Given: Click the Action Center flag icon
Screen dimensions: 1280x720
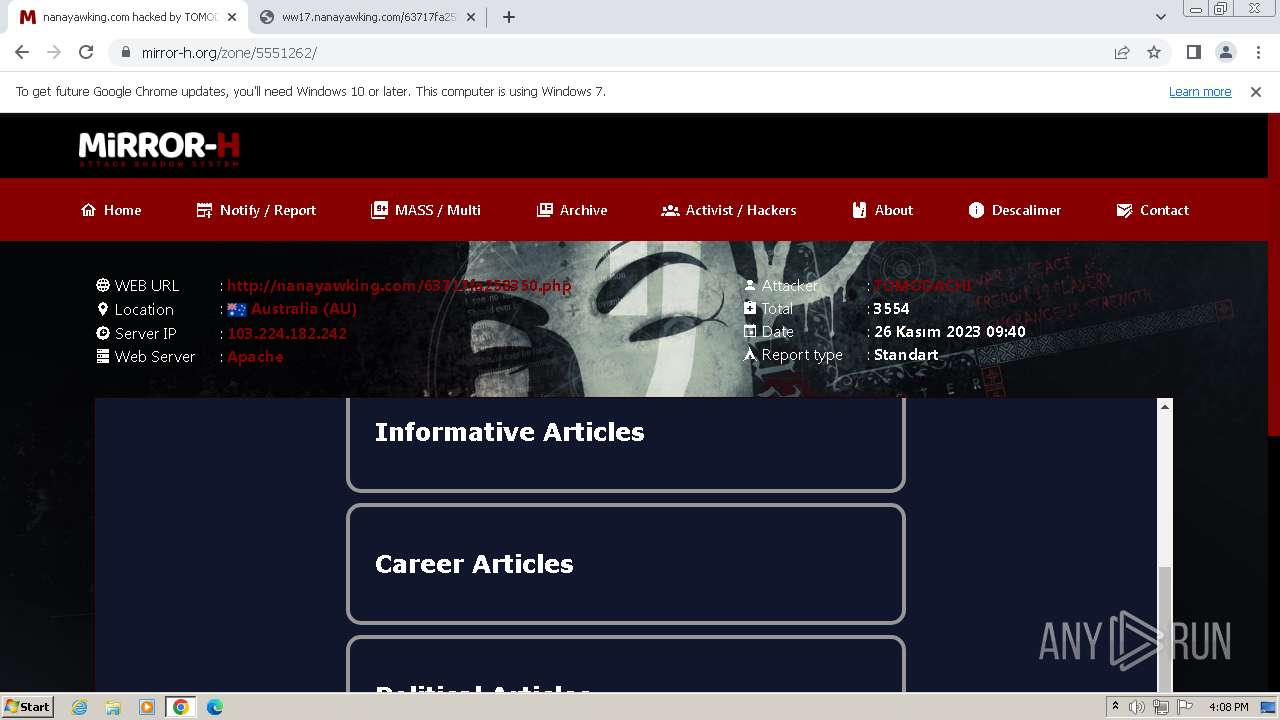Looking at the screenshot, I should point(1185,707).
